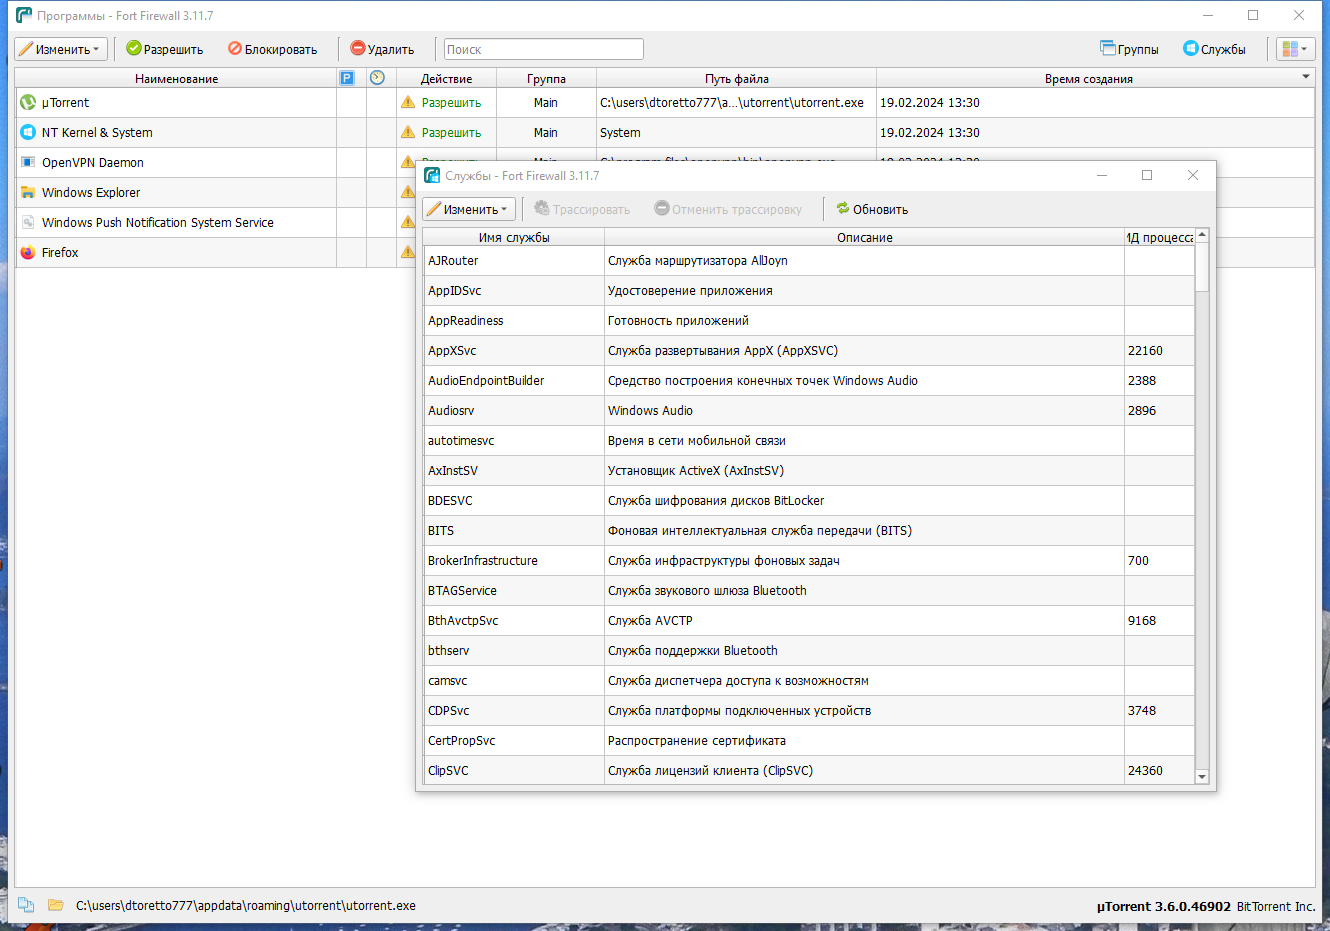Select the AppXSvc service row

click(x=809, y=350)
